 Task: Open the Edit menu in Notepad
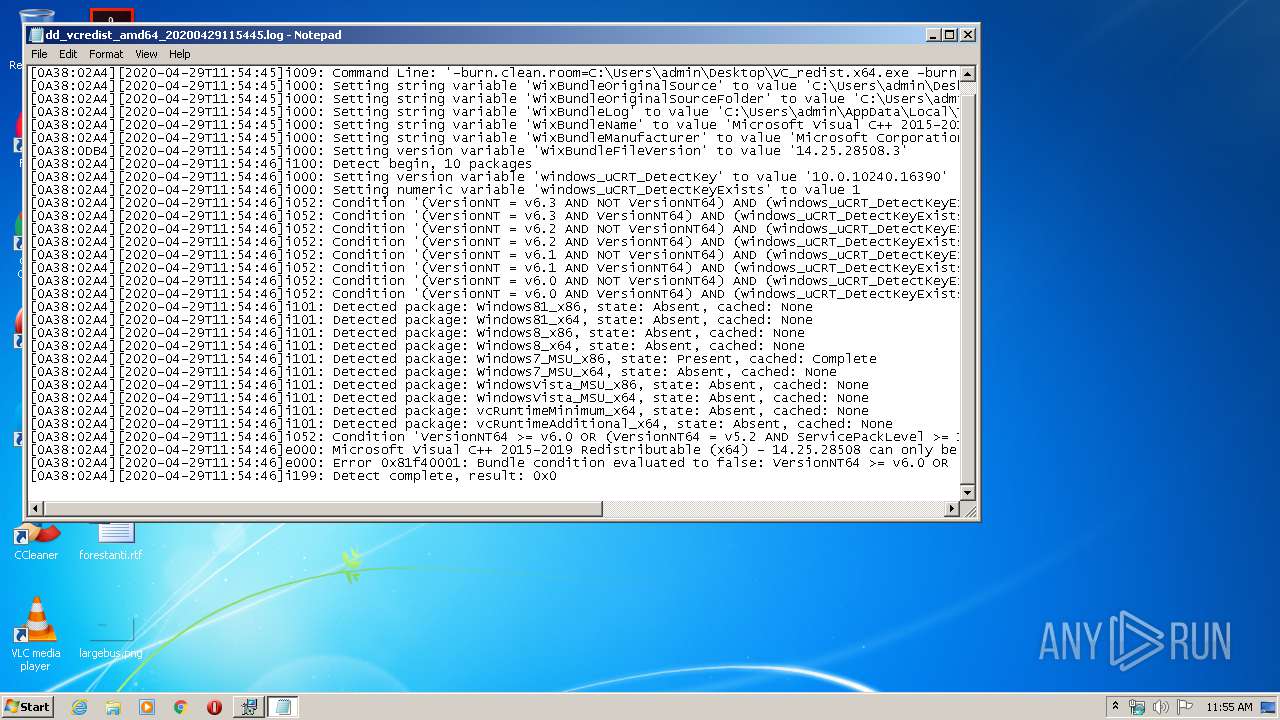coord(68,54)
